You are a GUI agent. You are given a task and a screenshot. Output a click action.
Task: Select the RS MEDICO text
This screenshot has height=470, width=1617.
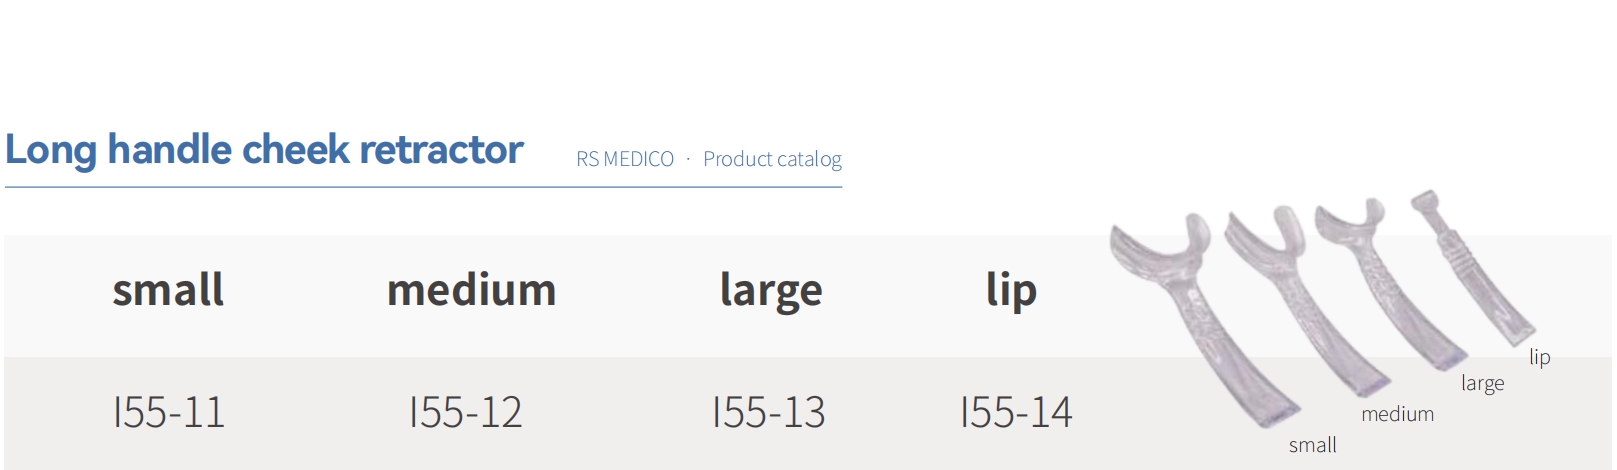tap(625, 159)
